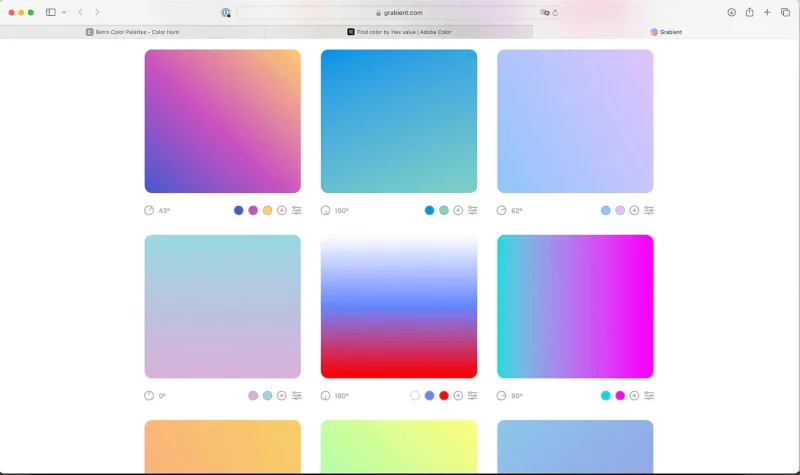
Task: Click the angle dial icon for 0° gradient
Action: coord(149,395)
